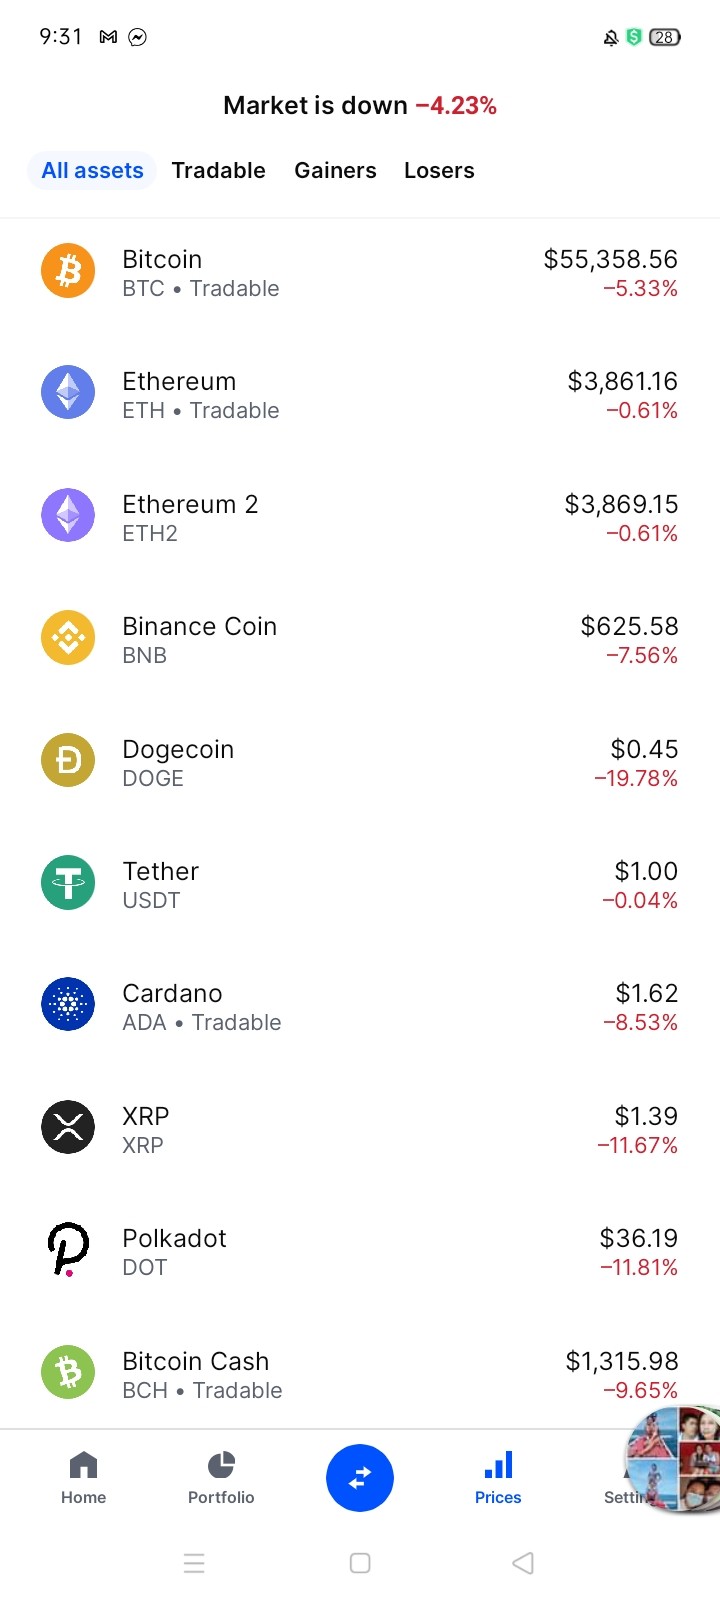Select the All assets filter
720x1600 pixels.
click(x=92, y=170)
